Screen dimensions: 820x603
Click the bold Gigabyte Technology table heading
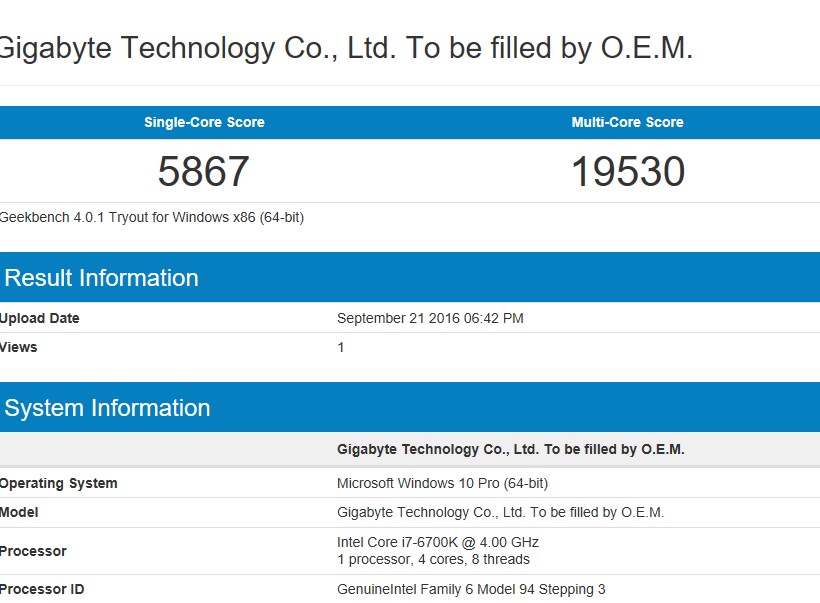click(510, 449)
